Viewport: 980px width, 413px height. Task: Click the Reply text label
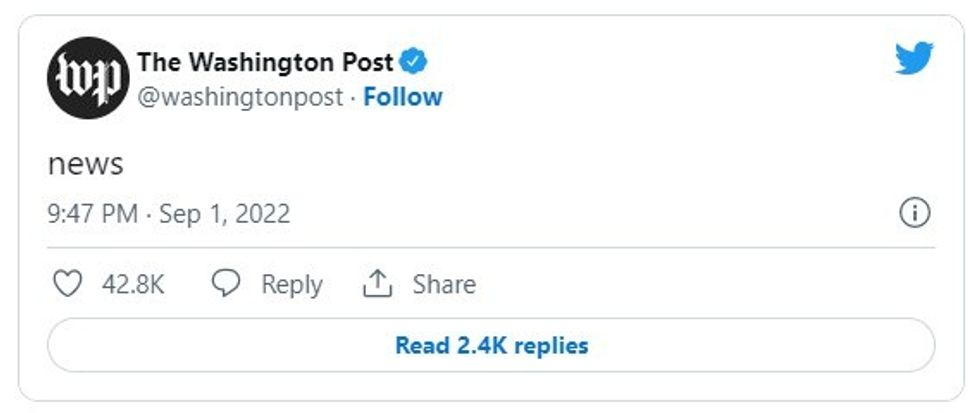(291, 285)
